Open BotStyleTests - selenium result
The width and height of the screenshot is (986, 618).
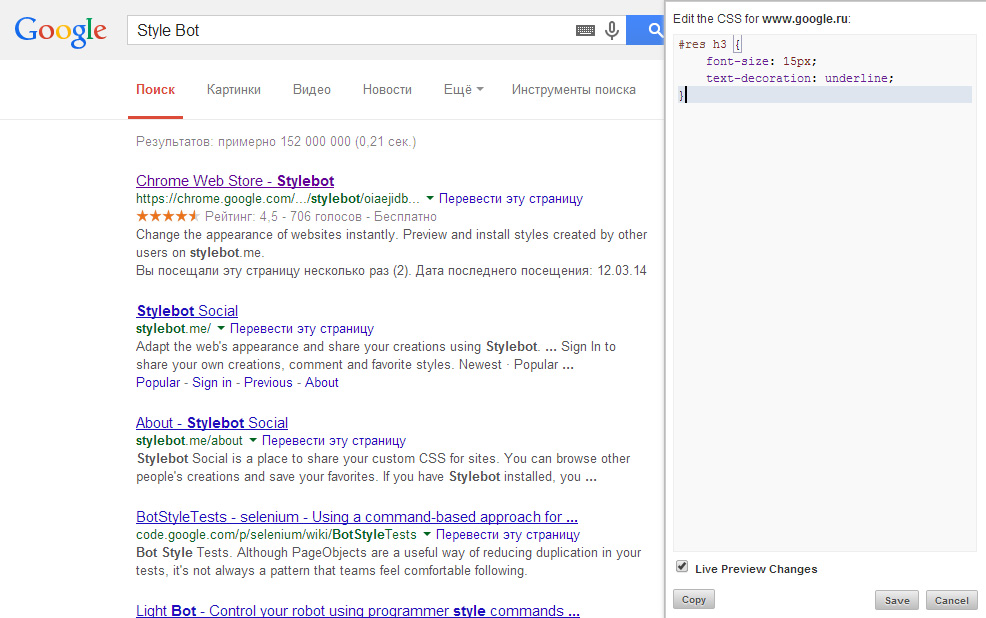(x=357, y=517)
